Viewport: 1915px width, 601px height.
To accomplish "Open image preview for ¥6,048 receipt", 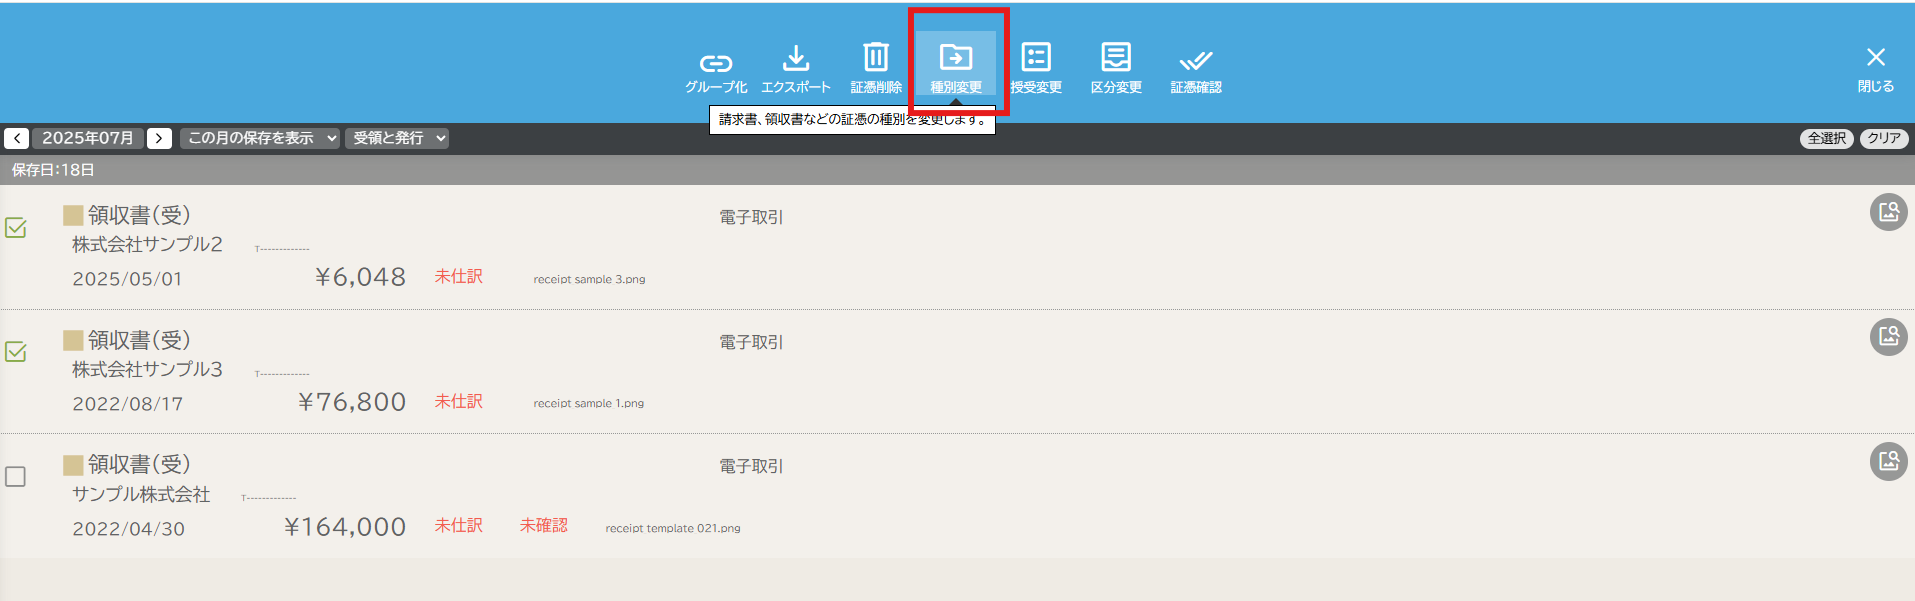I will tap(1888, 212).
